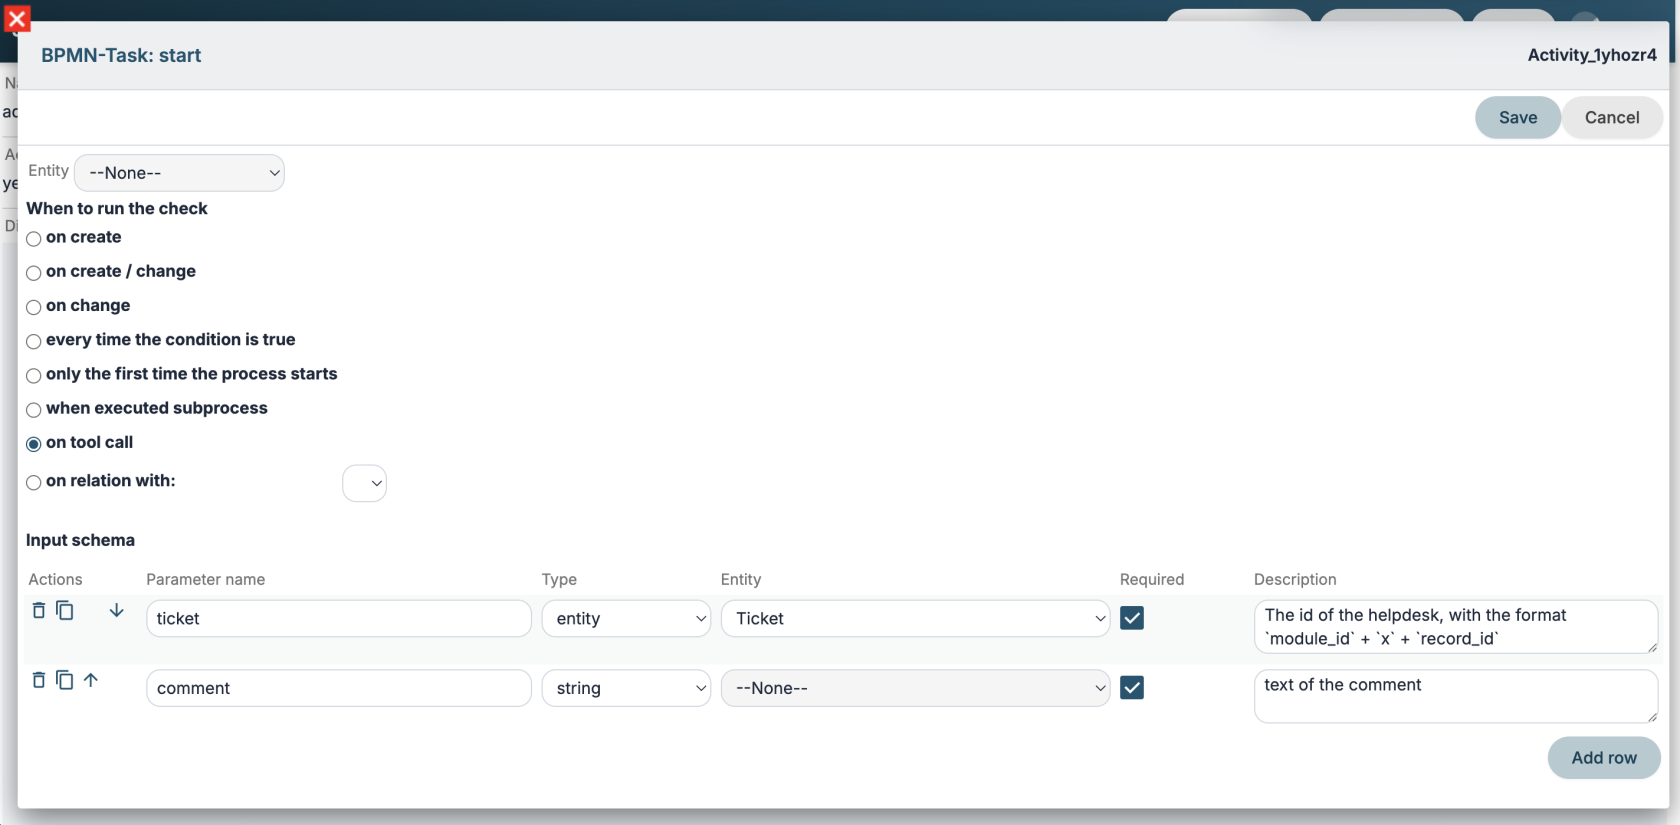Move the ticket row down
This screenshot has width=1680, height=825.
[x=117, y=610]
